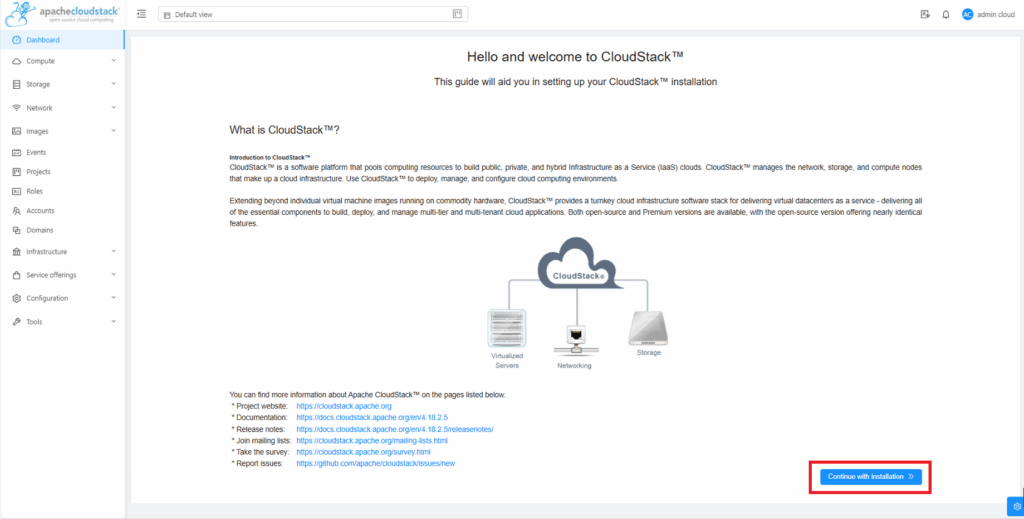Click the CloudStack cloud diagram image
The height and width of the screenshot is (519, 1024).
[579, 264]
